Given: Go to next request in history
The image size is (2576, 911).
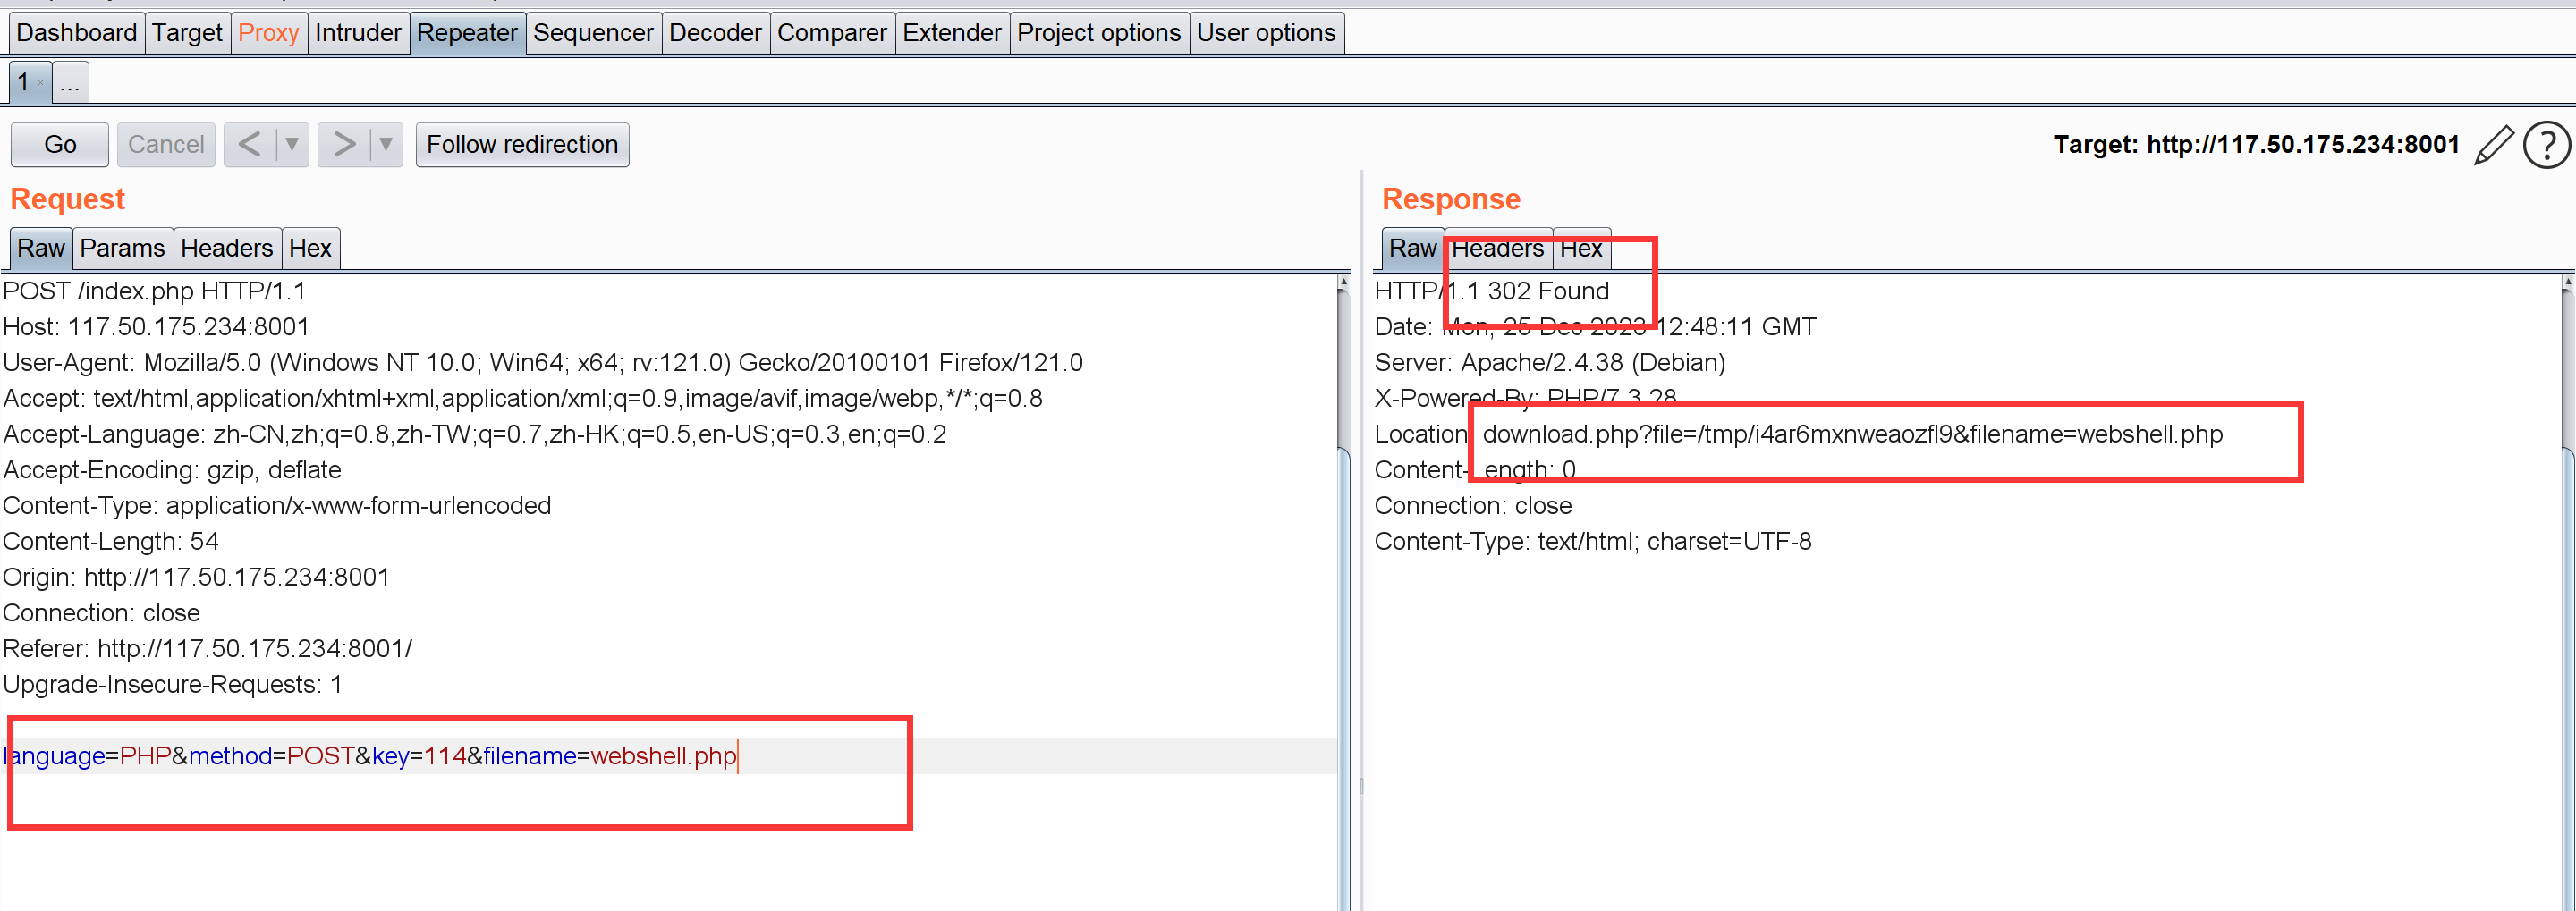Looking at the screenshot, I should click(344, 145).
